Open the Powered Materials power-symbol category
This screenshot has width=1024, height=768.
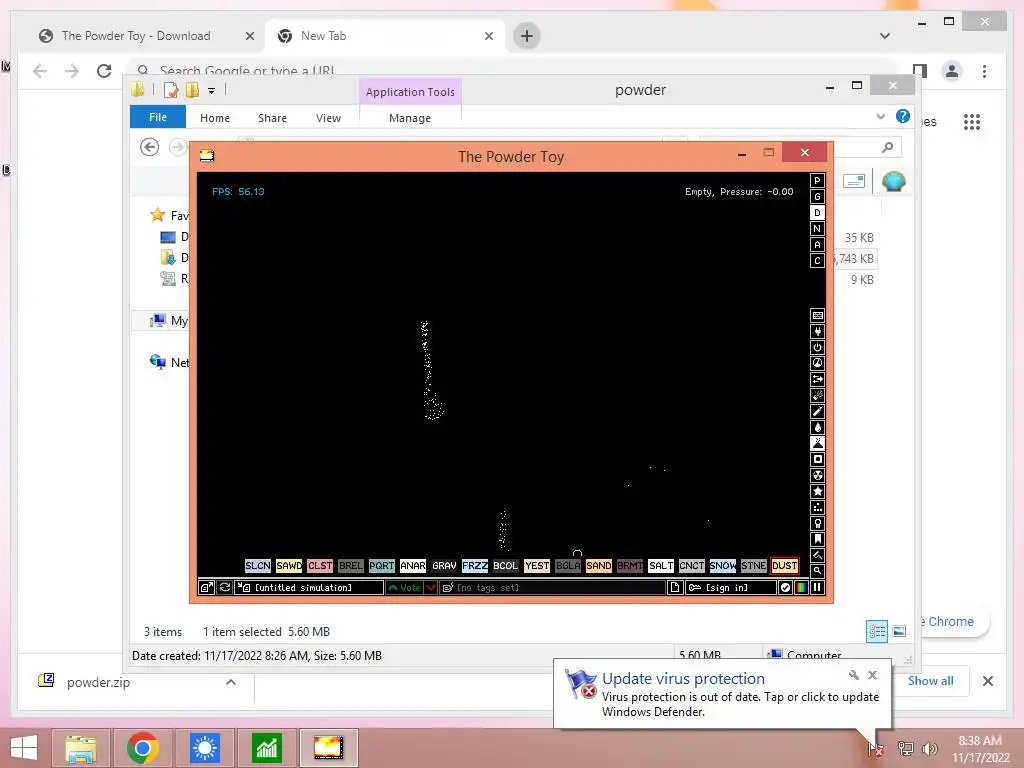pos(817,347)
